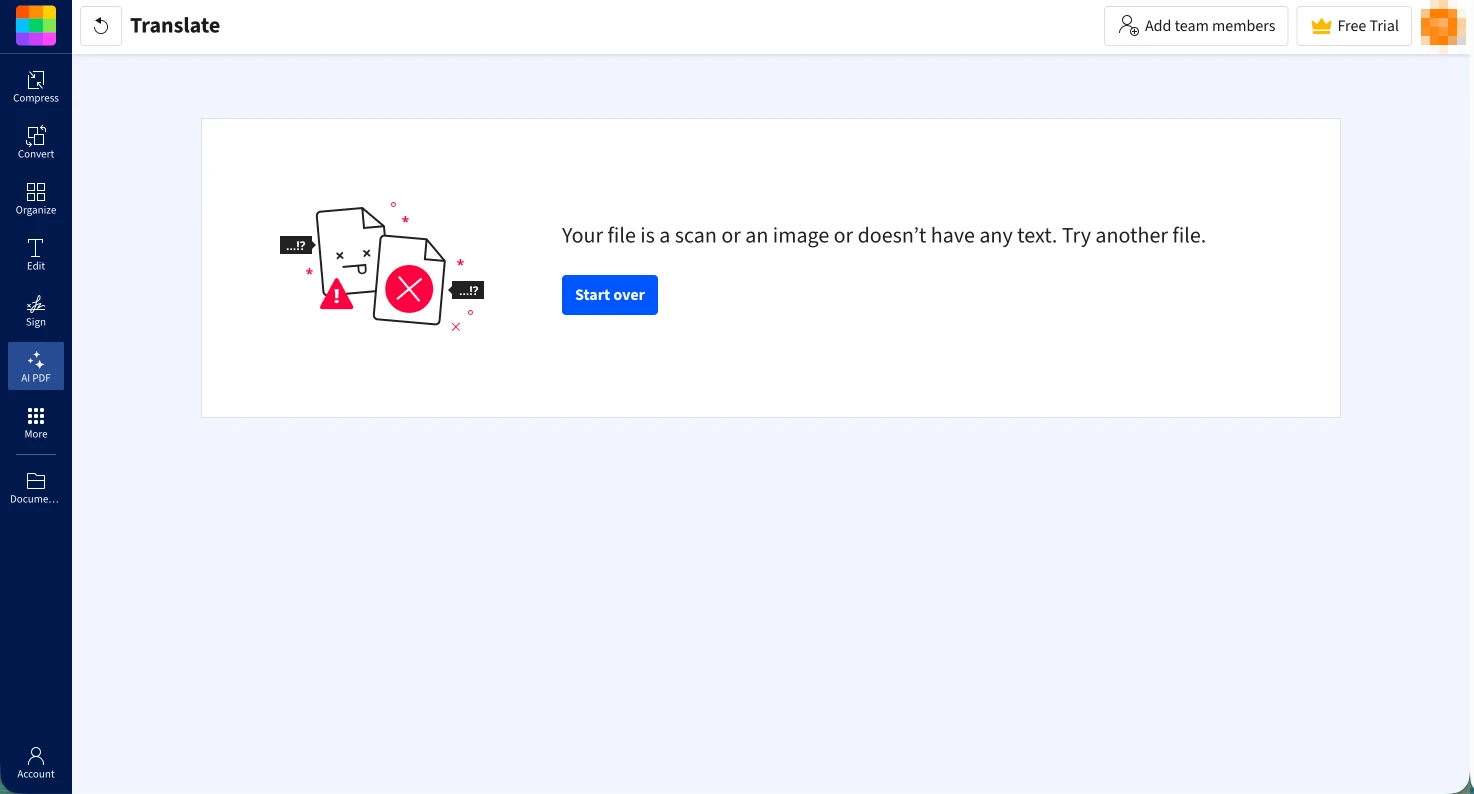This screenshot has height=794, width=1474.
Task: Open the Account menu at sidebar bottom
Action: point(36,762)
